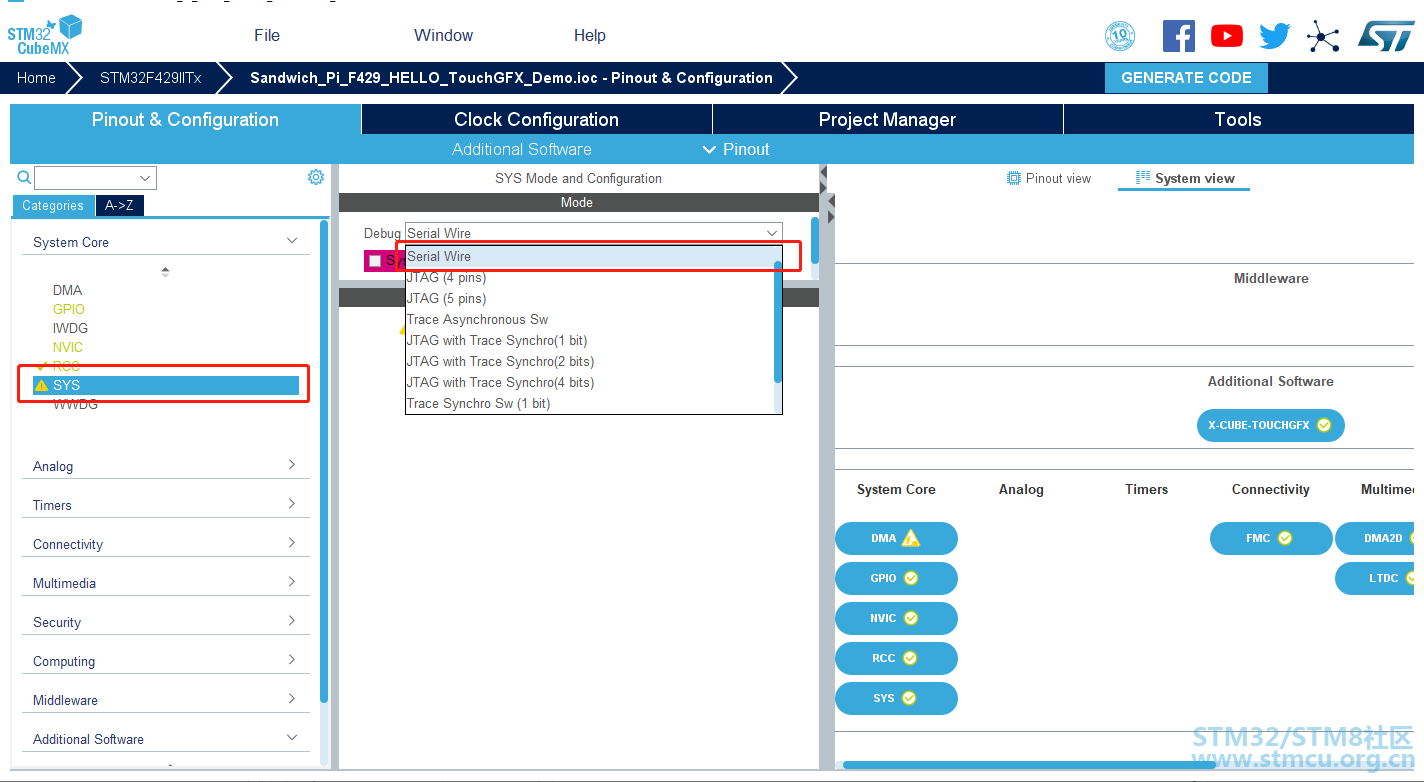Image resolution: width=1424 pixels, height=782 pixels.
Task: Collapse the Additional Software category
Action: pos(292,738)
